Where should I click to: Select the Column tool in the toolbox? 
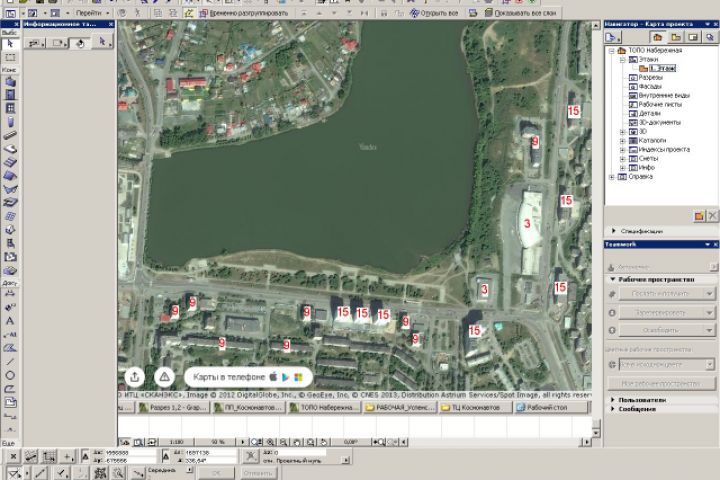10,122
